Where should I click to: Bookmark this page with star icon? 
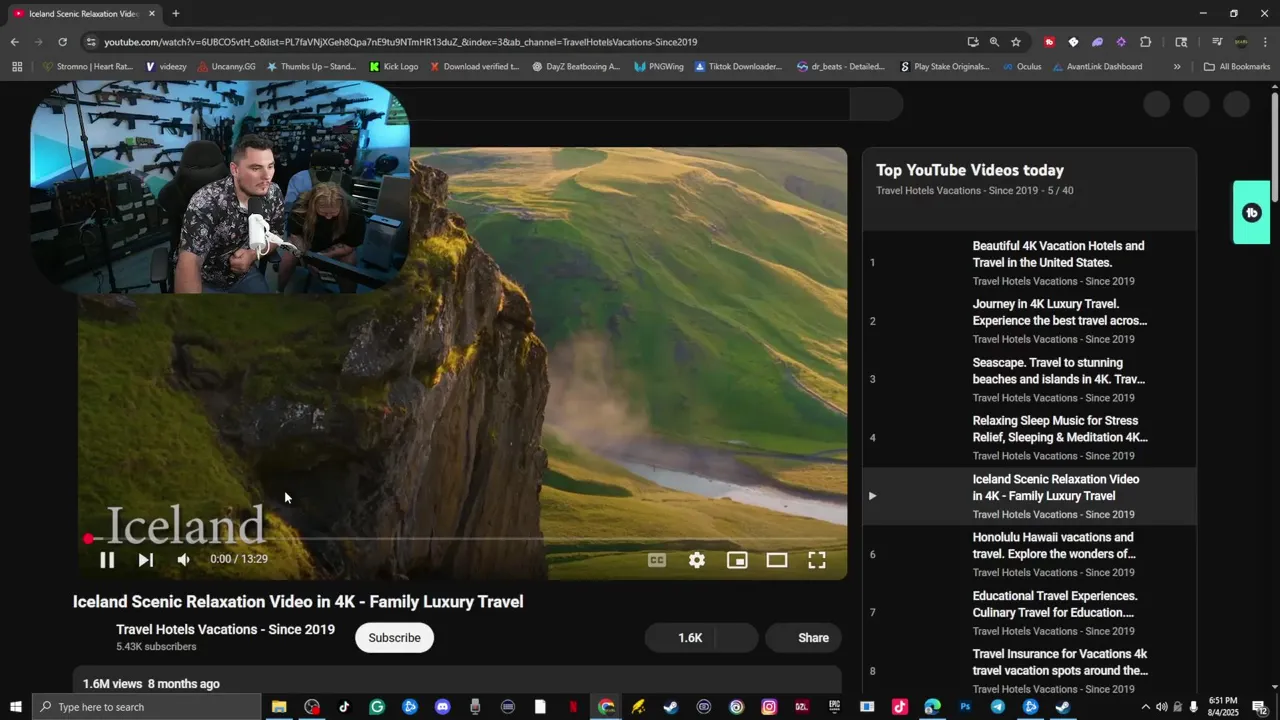click(1016, 42)
